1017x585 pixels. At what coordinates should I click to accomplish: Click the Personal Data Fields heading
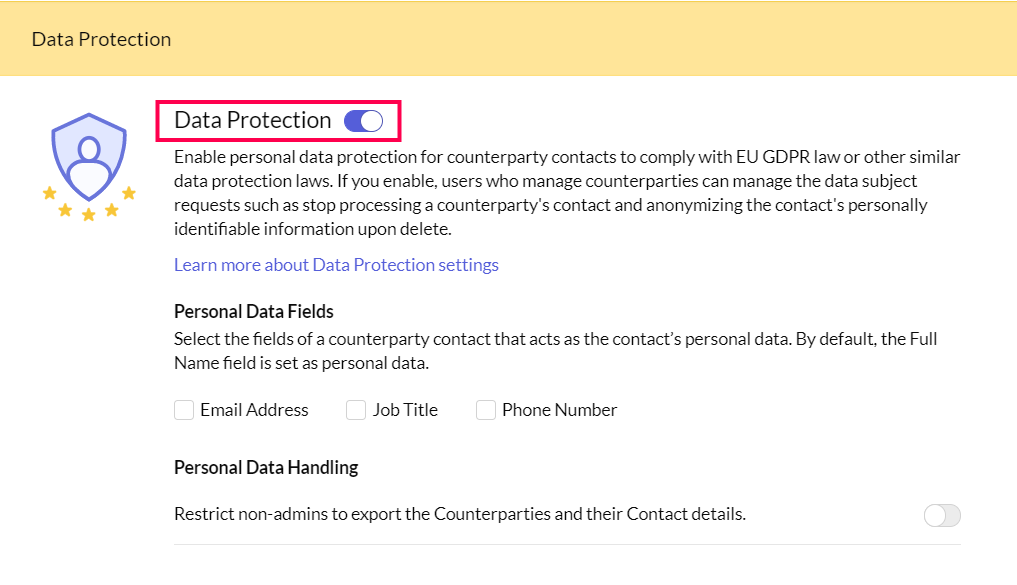pyautogui.click(x=254, y=311)
